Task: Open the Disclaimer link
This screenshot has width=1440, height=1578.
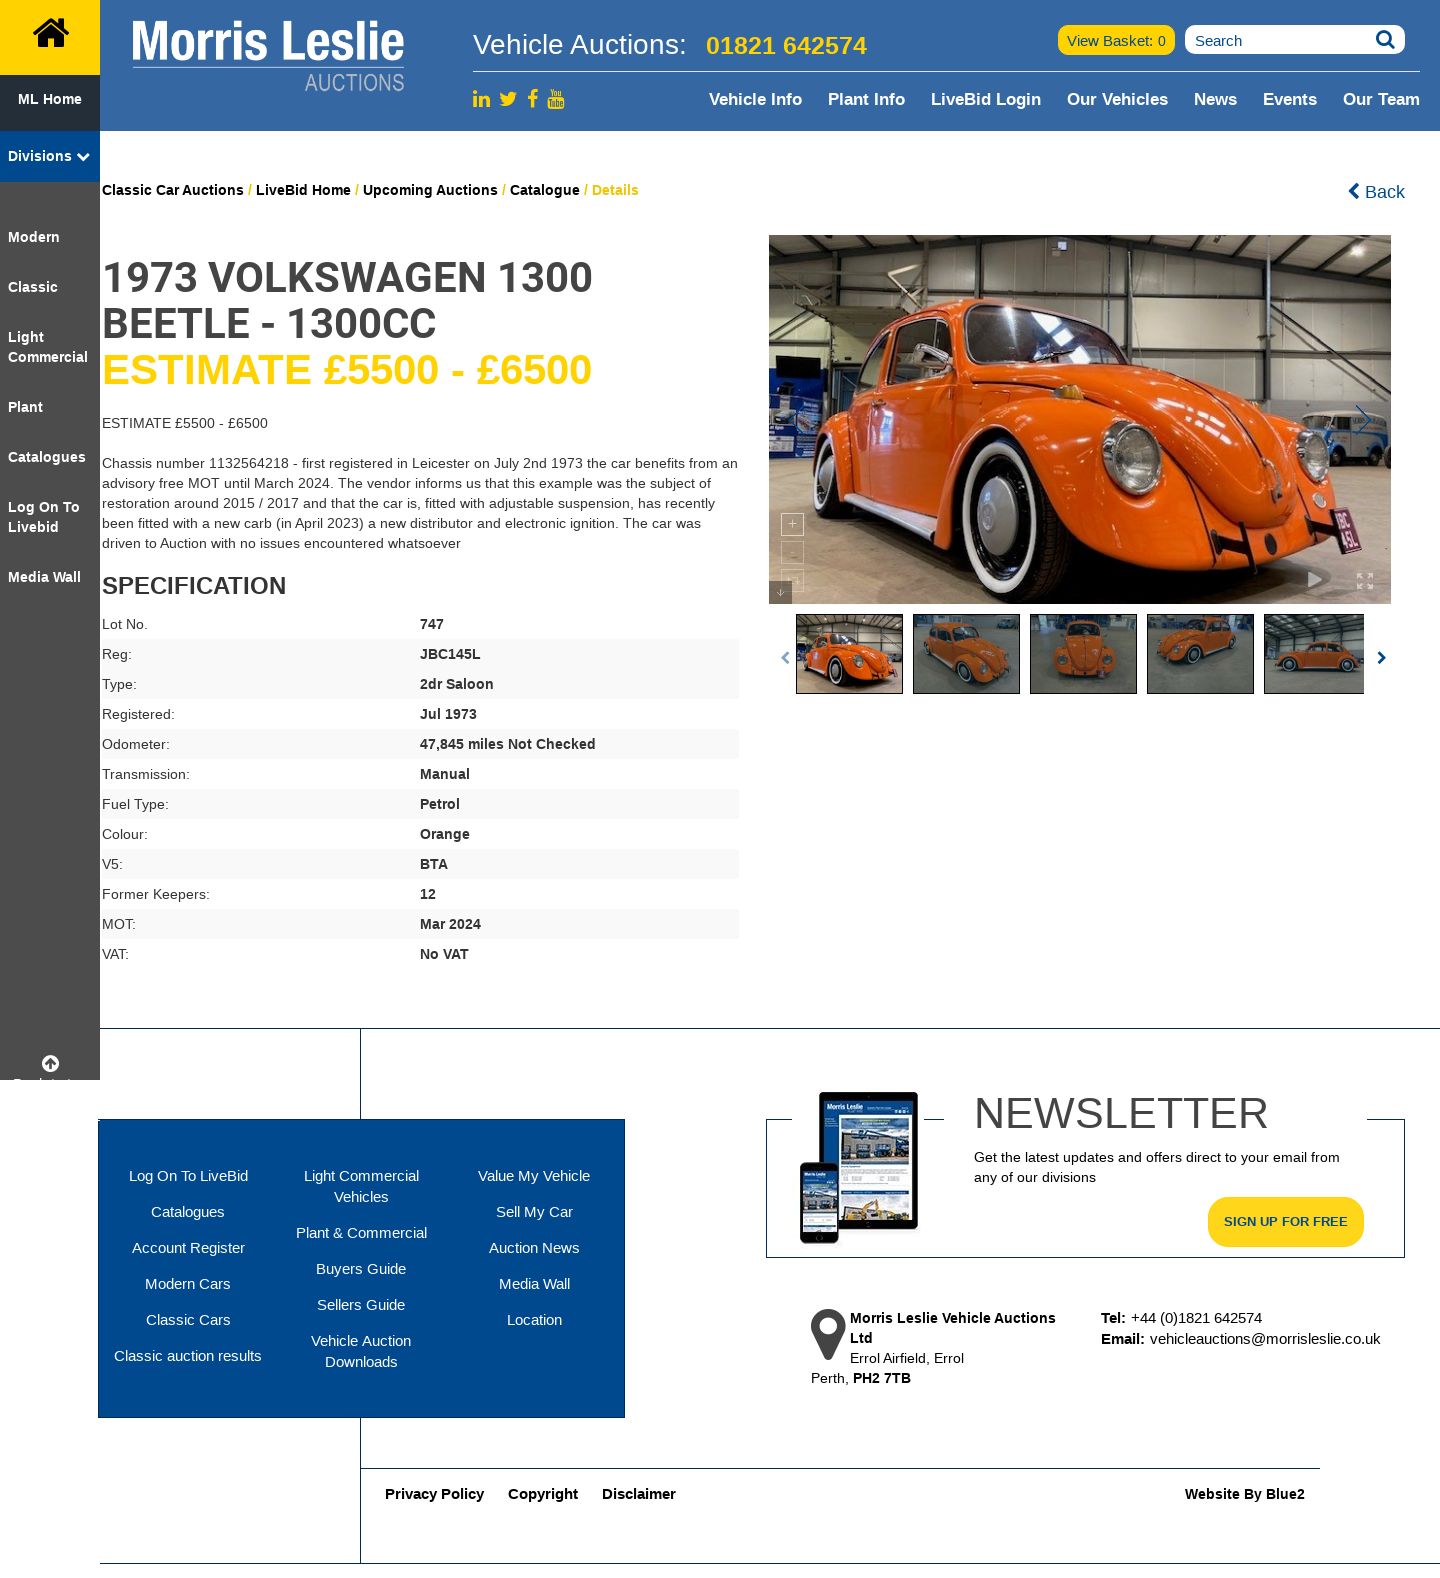Action: 639,1494
